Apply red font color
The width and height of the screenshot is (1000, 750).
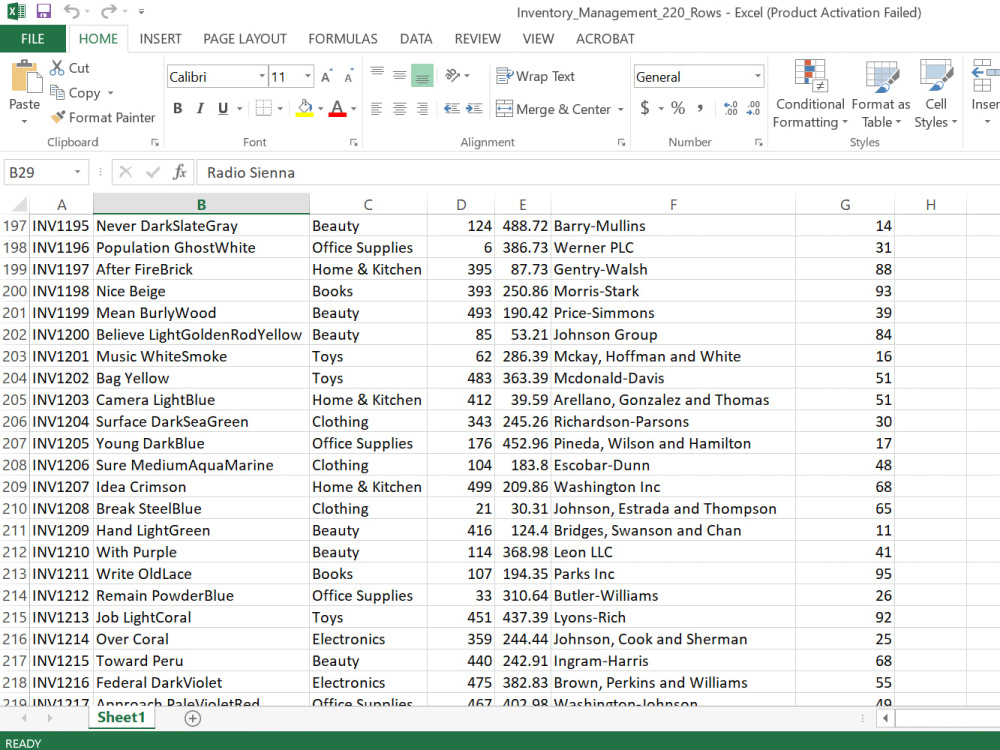(337, 108)
